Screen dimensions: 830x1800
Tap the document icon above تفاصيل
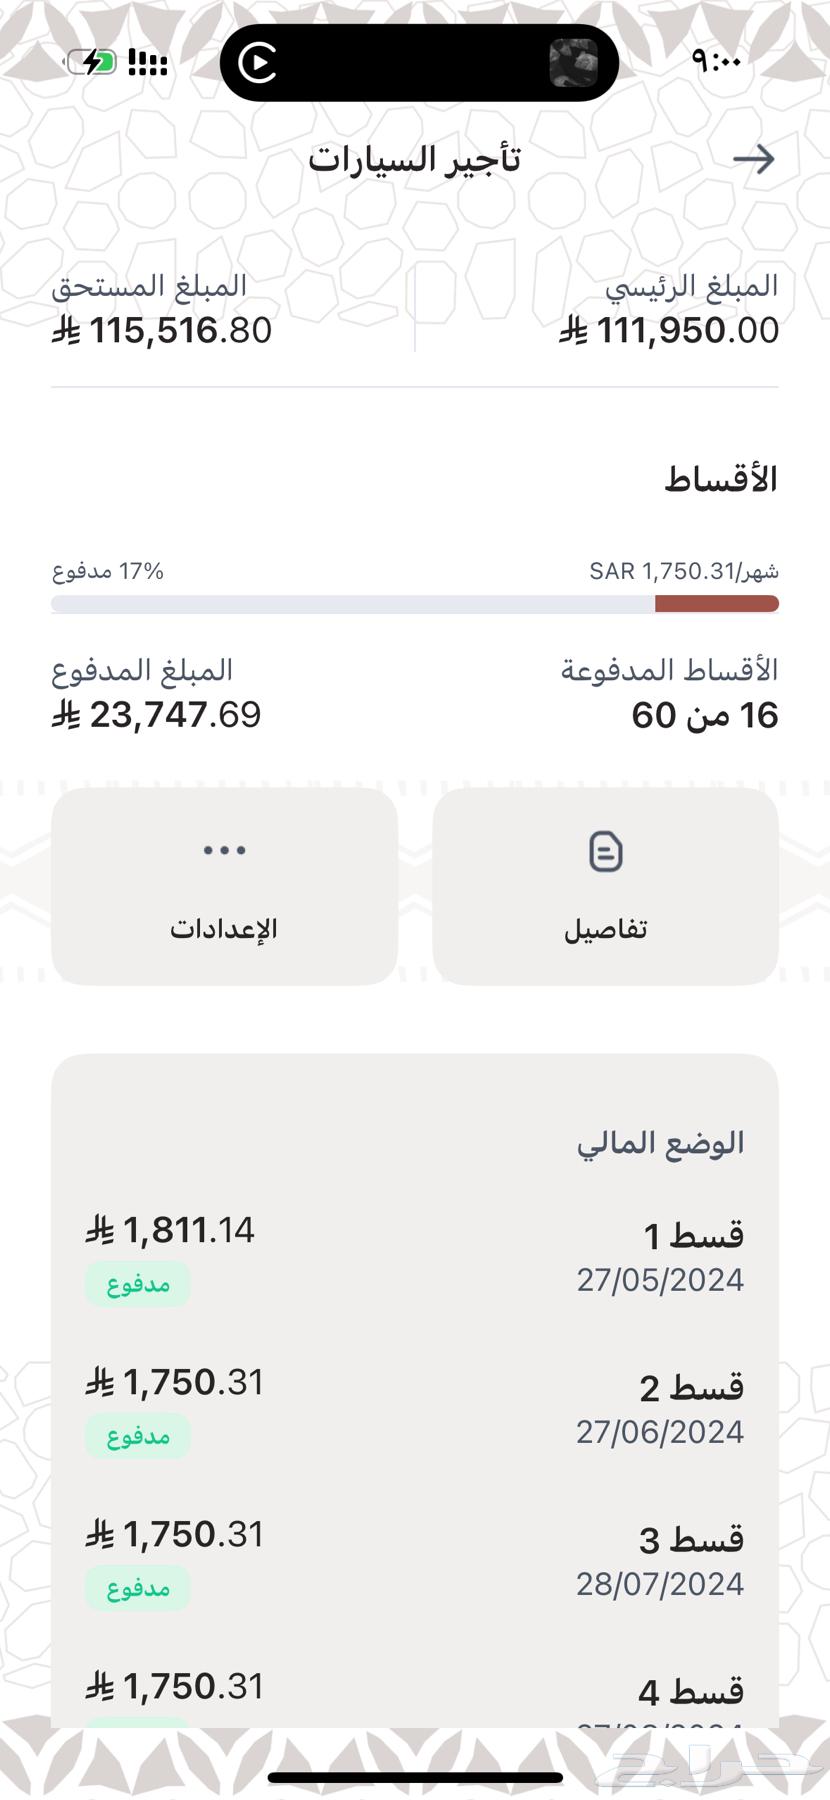pos(605,852)
